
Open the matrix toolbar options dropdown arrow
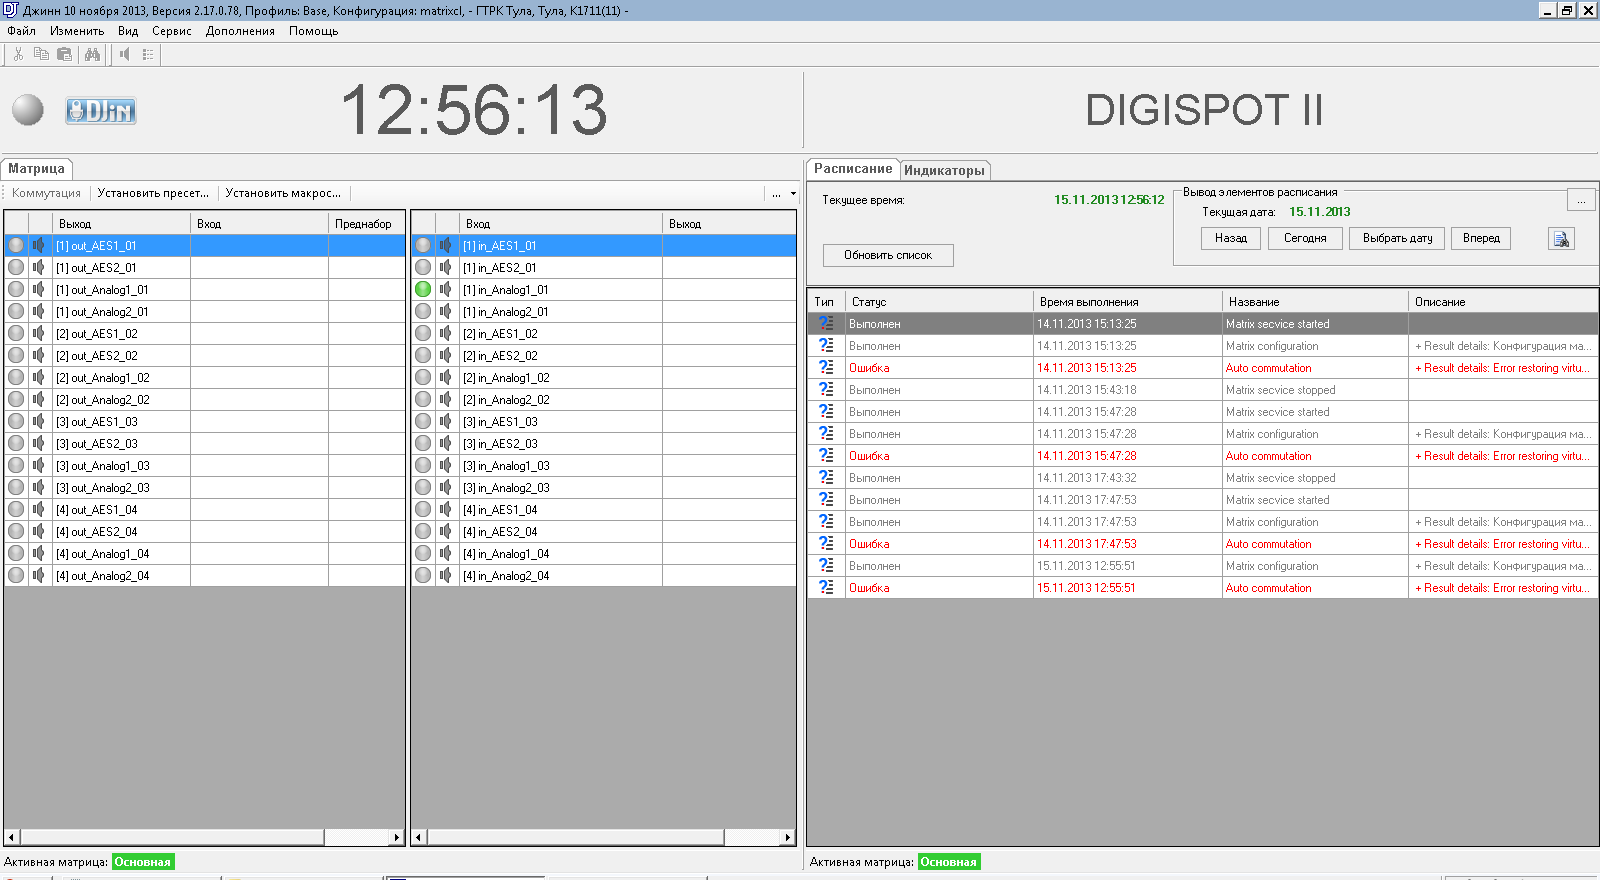(x=793, y=194)
